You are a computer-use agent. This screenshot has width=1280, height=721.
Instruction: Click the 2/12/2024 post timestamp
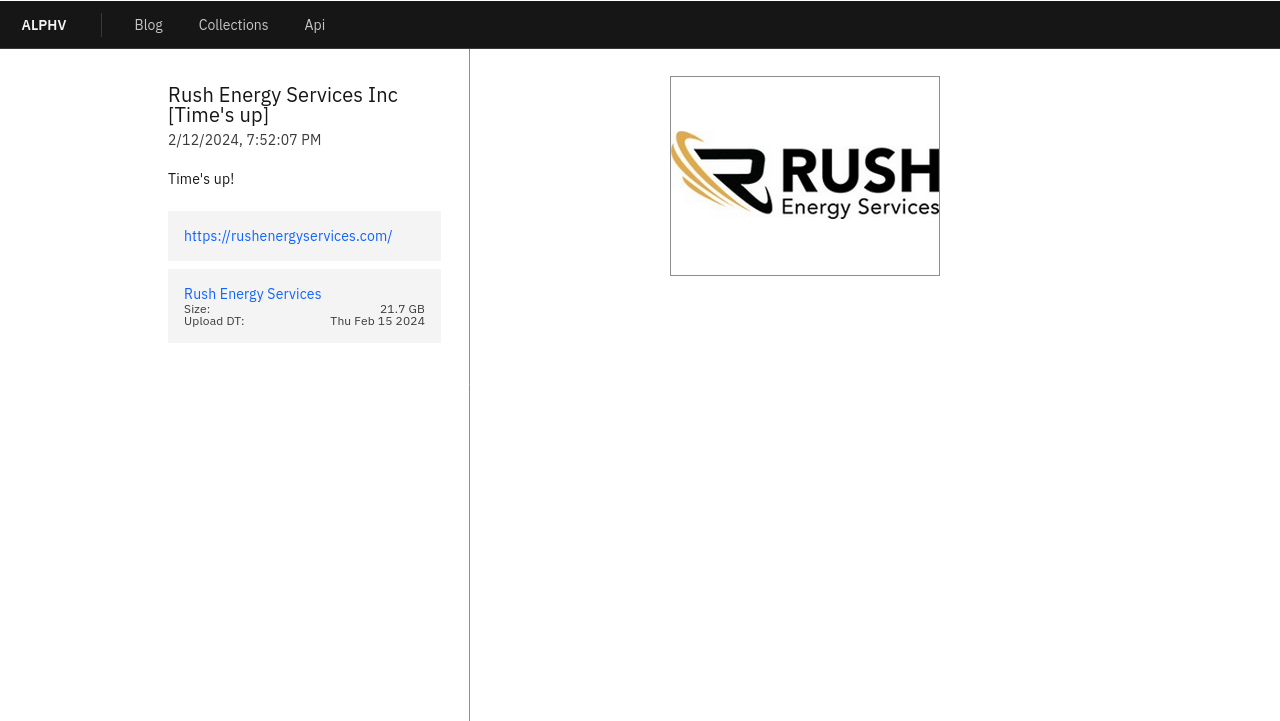[244, 140]
